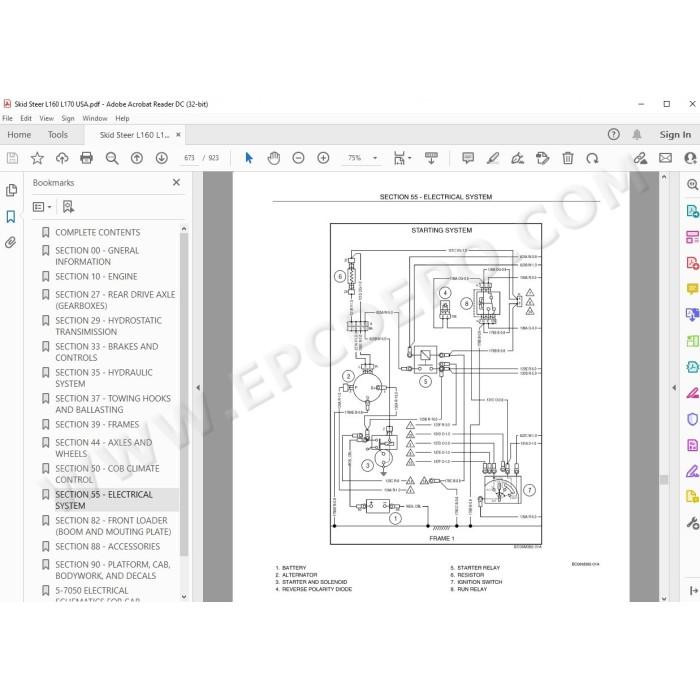Click the stamp tool icon
The image size is (700, 700).
[x=542, y=158]
